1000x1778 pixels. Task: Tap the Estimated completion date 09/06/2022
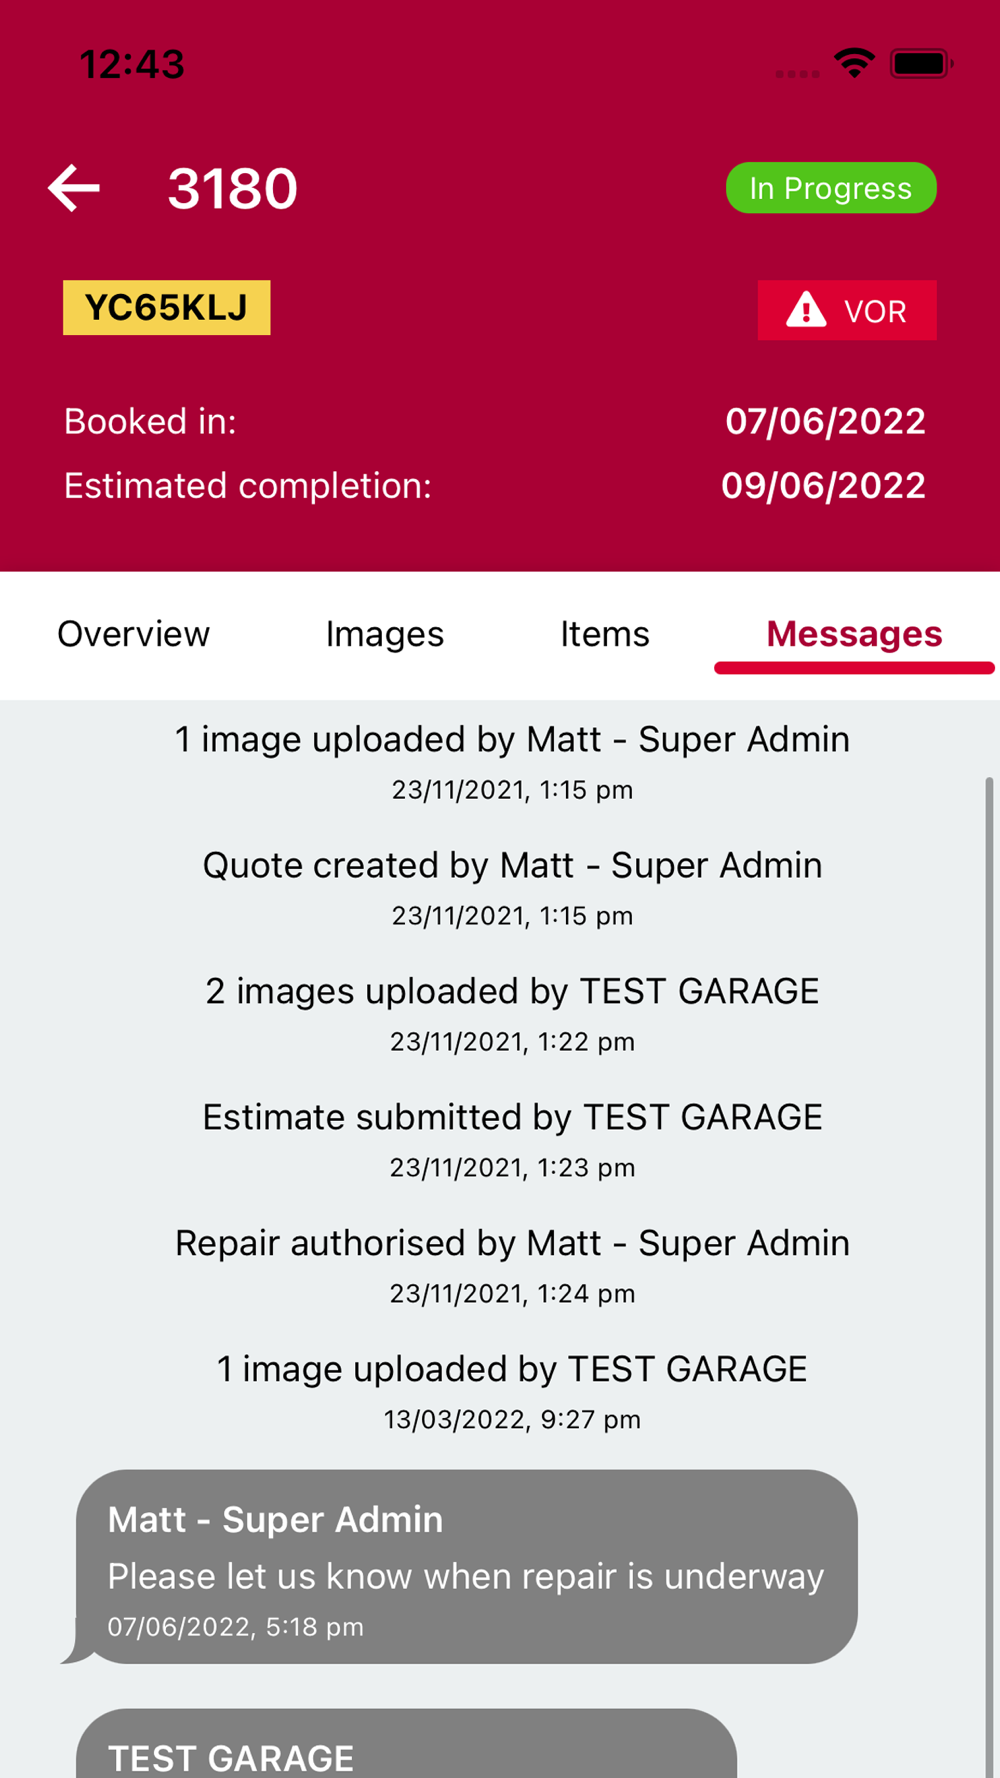[823, 486]
